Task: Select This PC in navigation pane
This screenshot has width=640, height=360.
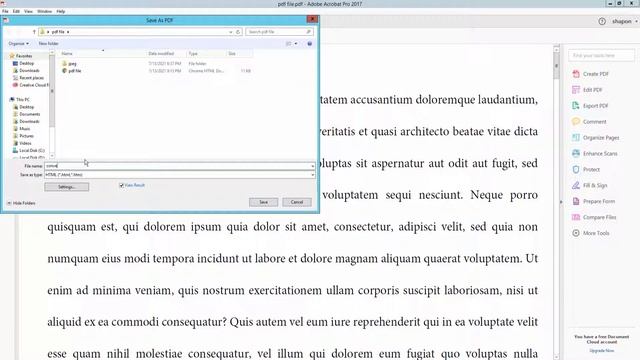Action: tap(20, 100)
